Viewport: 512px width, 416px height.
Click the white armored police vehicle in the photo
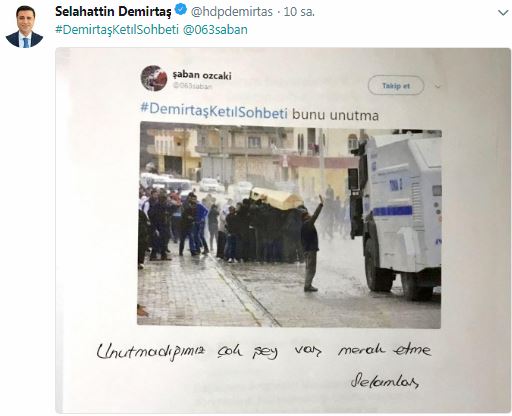click(x=396, y=215)
